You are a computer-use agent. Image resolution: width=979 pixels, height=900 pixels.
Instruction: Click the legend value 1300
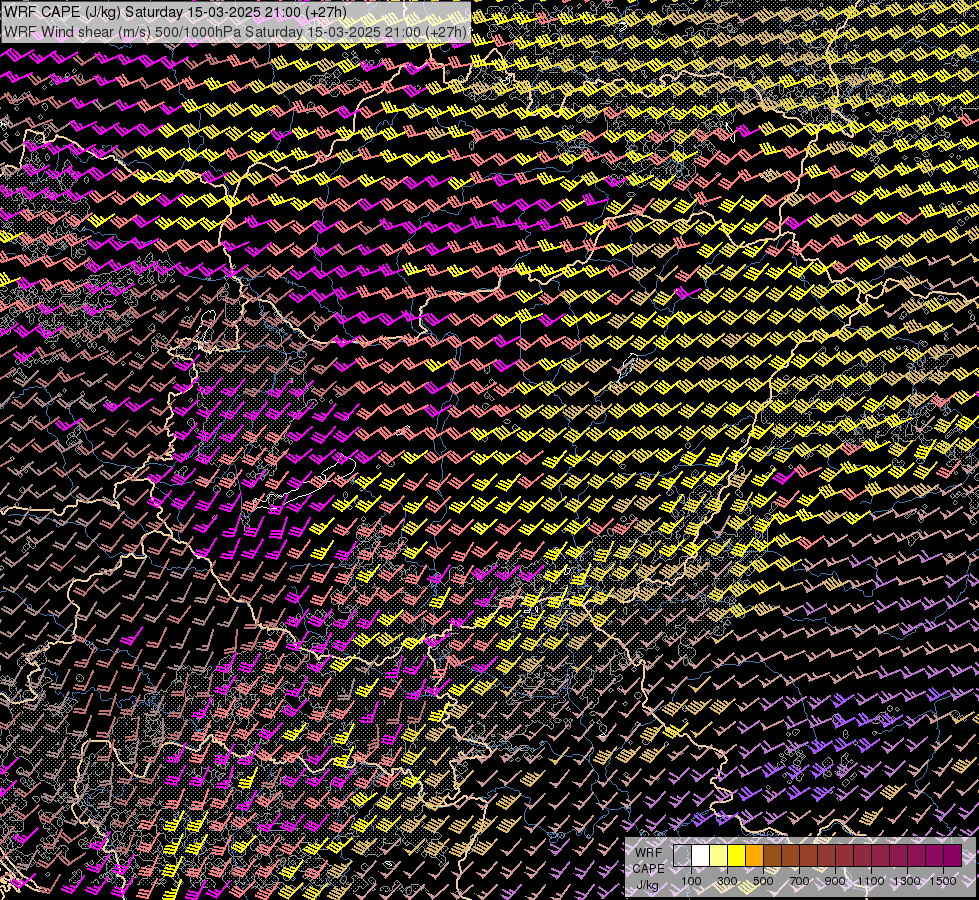(907, 881)
